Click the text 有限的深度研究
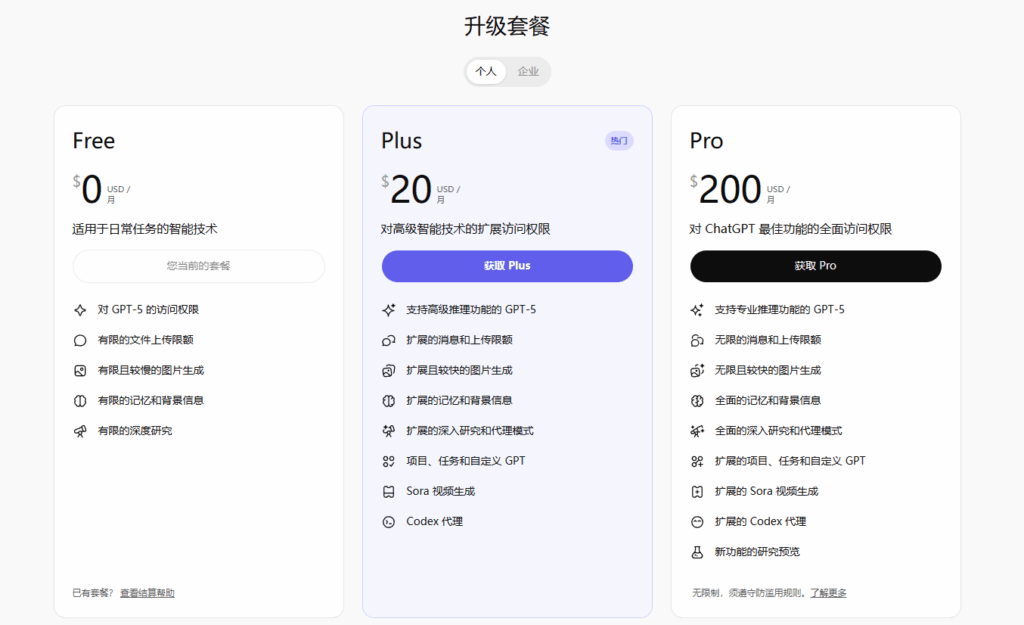 pos(135,431)
